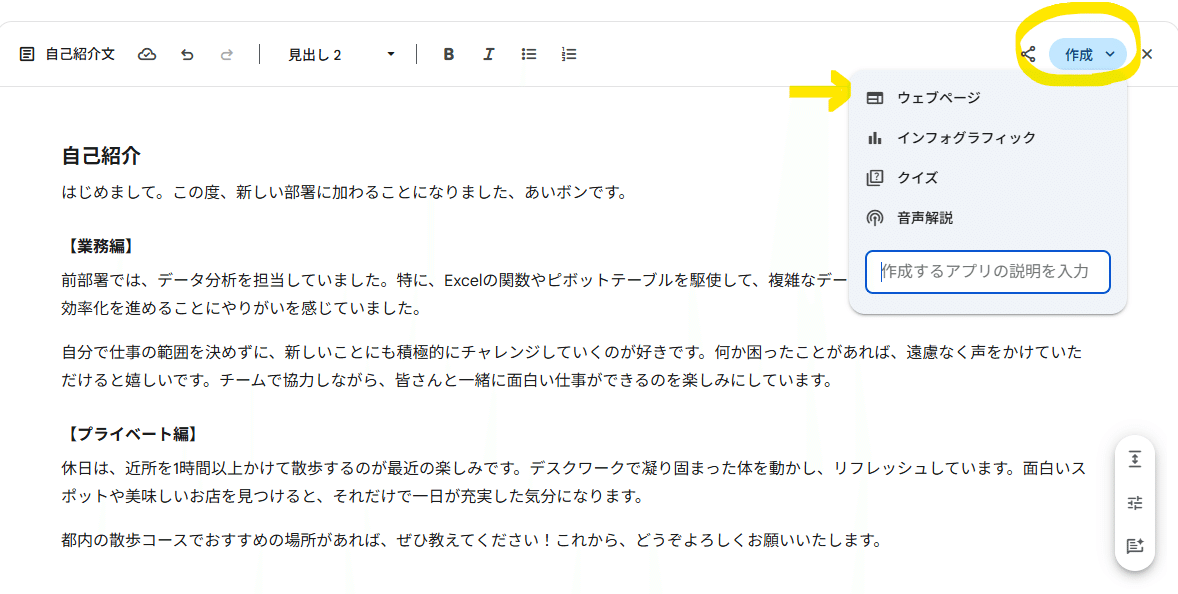The height and width of the screenshot is (594, 1178).
Task: Apply numbered list formatting
Action: 568,54
